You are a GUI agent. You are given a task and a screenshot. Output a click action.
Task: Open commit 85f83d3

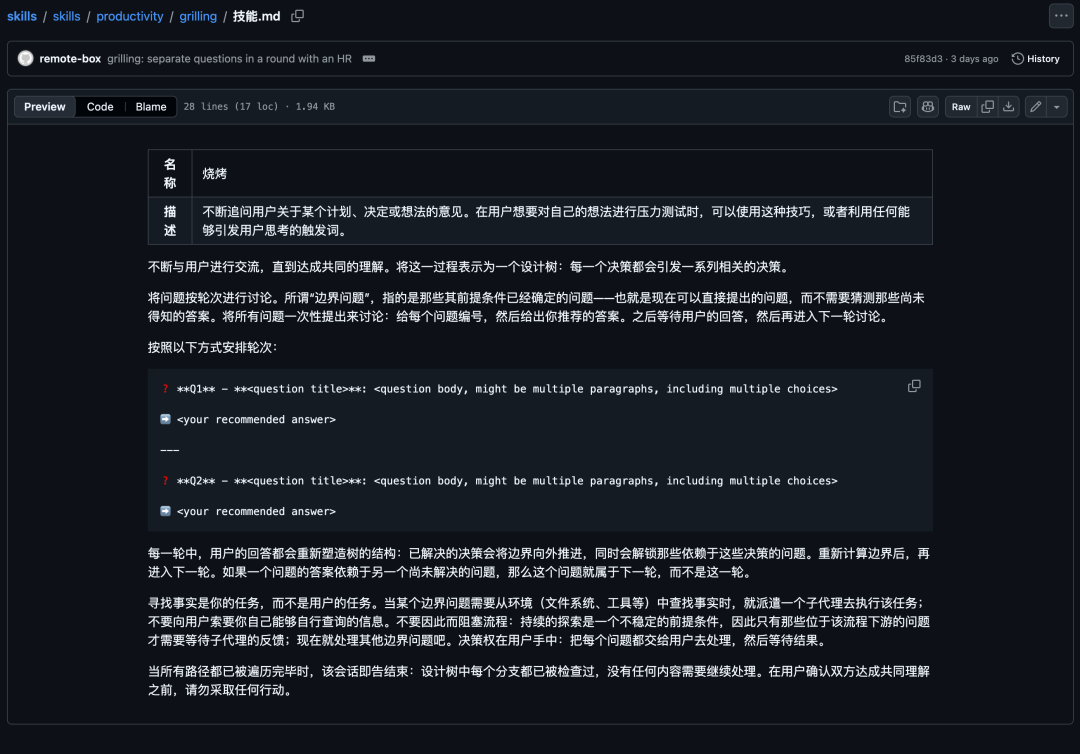point(923,59)
